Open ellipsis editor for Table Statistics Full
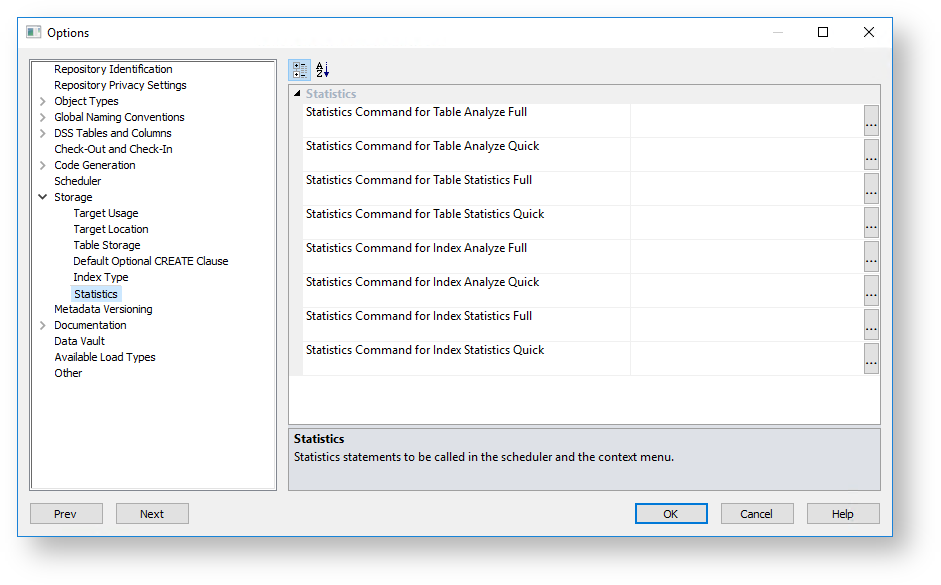 (871, 190)
